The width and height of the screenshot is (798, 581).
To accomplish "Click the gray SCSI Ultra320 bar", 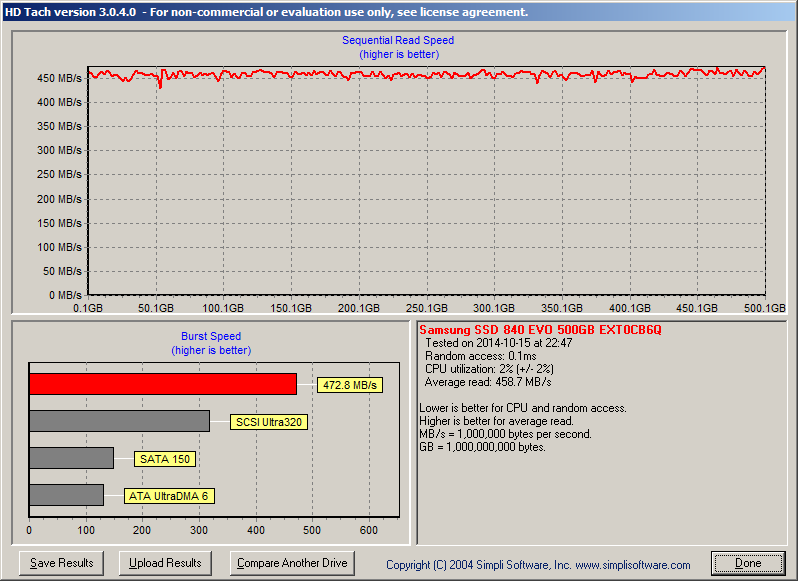I will click(120, 421).
